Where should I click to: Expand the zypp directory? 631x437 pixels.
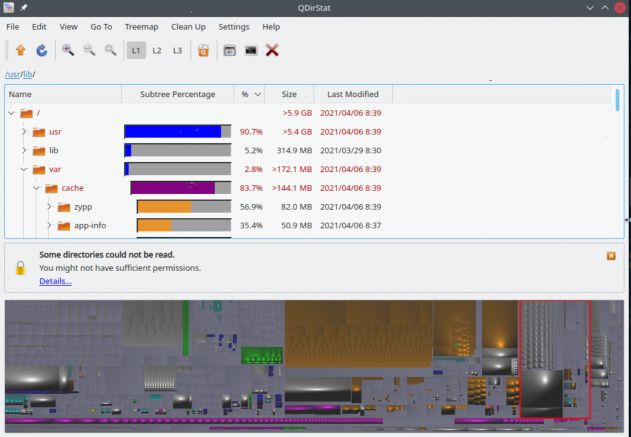coord(49,207)
